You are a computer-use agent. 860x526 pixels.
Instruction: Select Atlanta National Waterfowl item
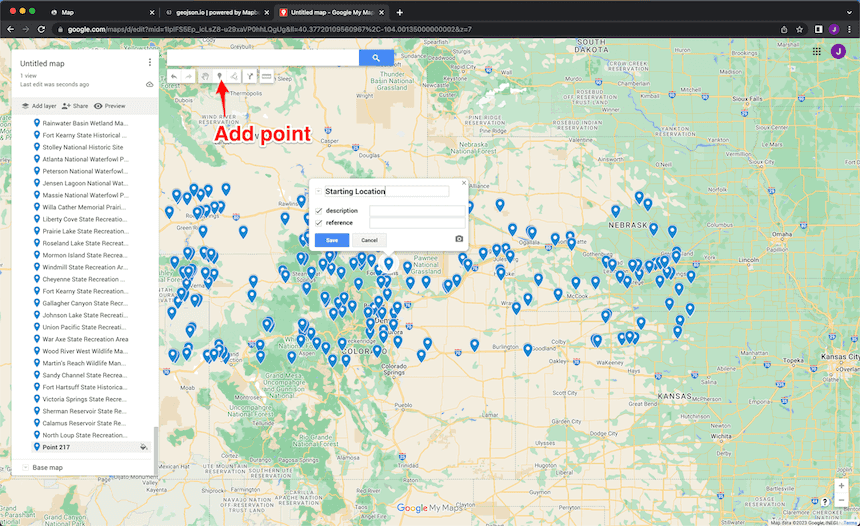85,159
